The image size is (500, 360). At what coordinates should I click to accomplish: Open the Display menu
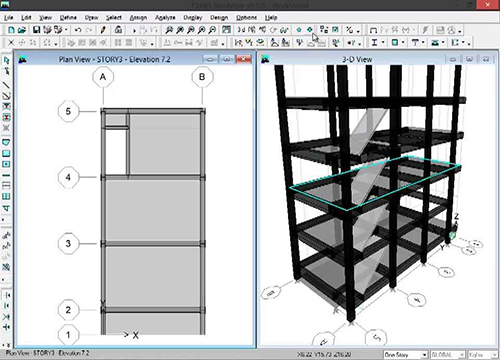(193, 18)
